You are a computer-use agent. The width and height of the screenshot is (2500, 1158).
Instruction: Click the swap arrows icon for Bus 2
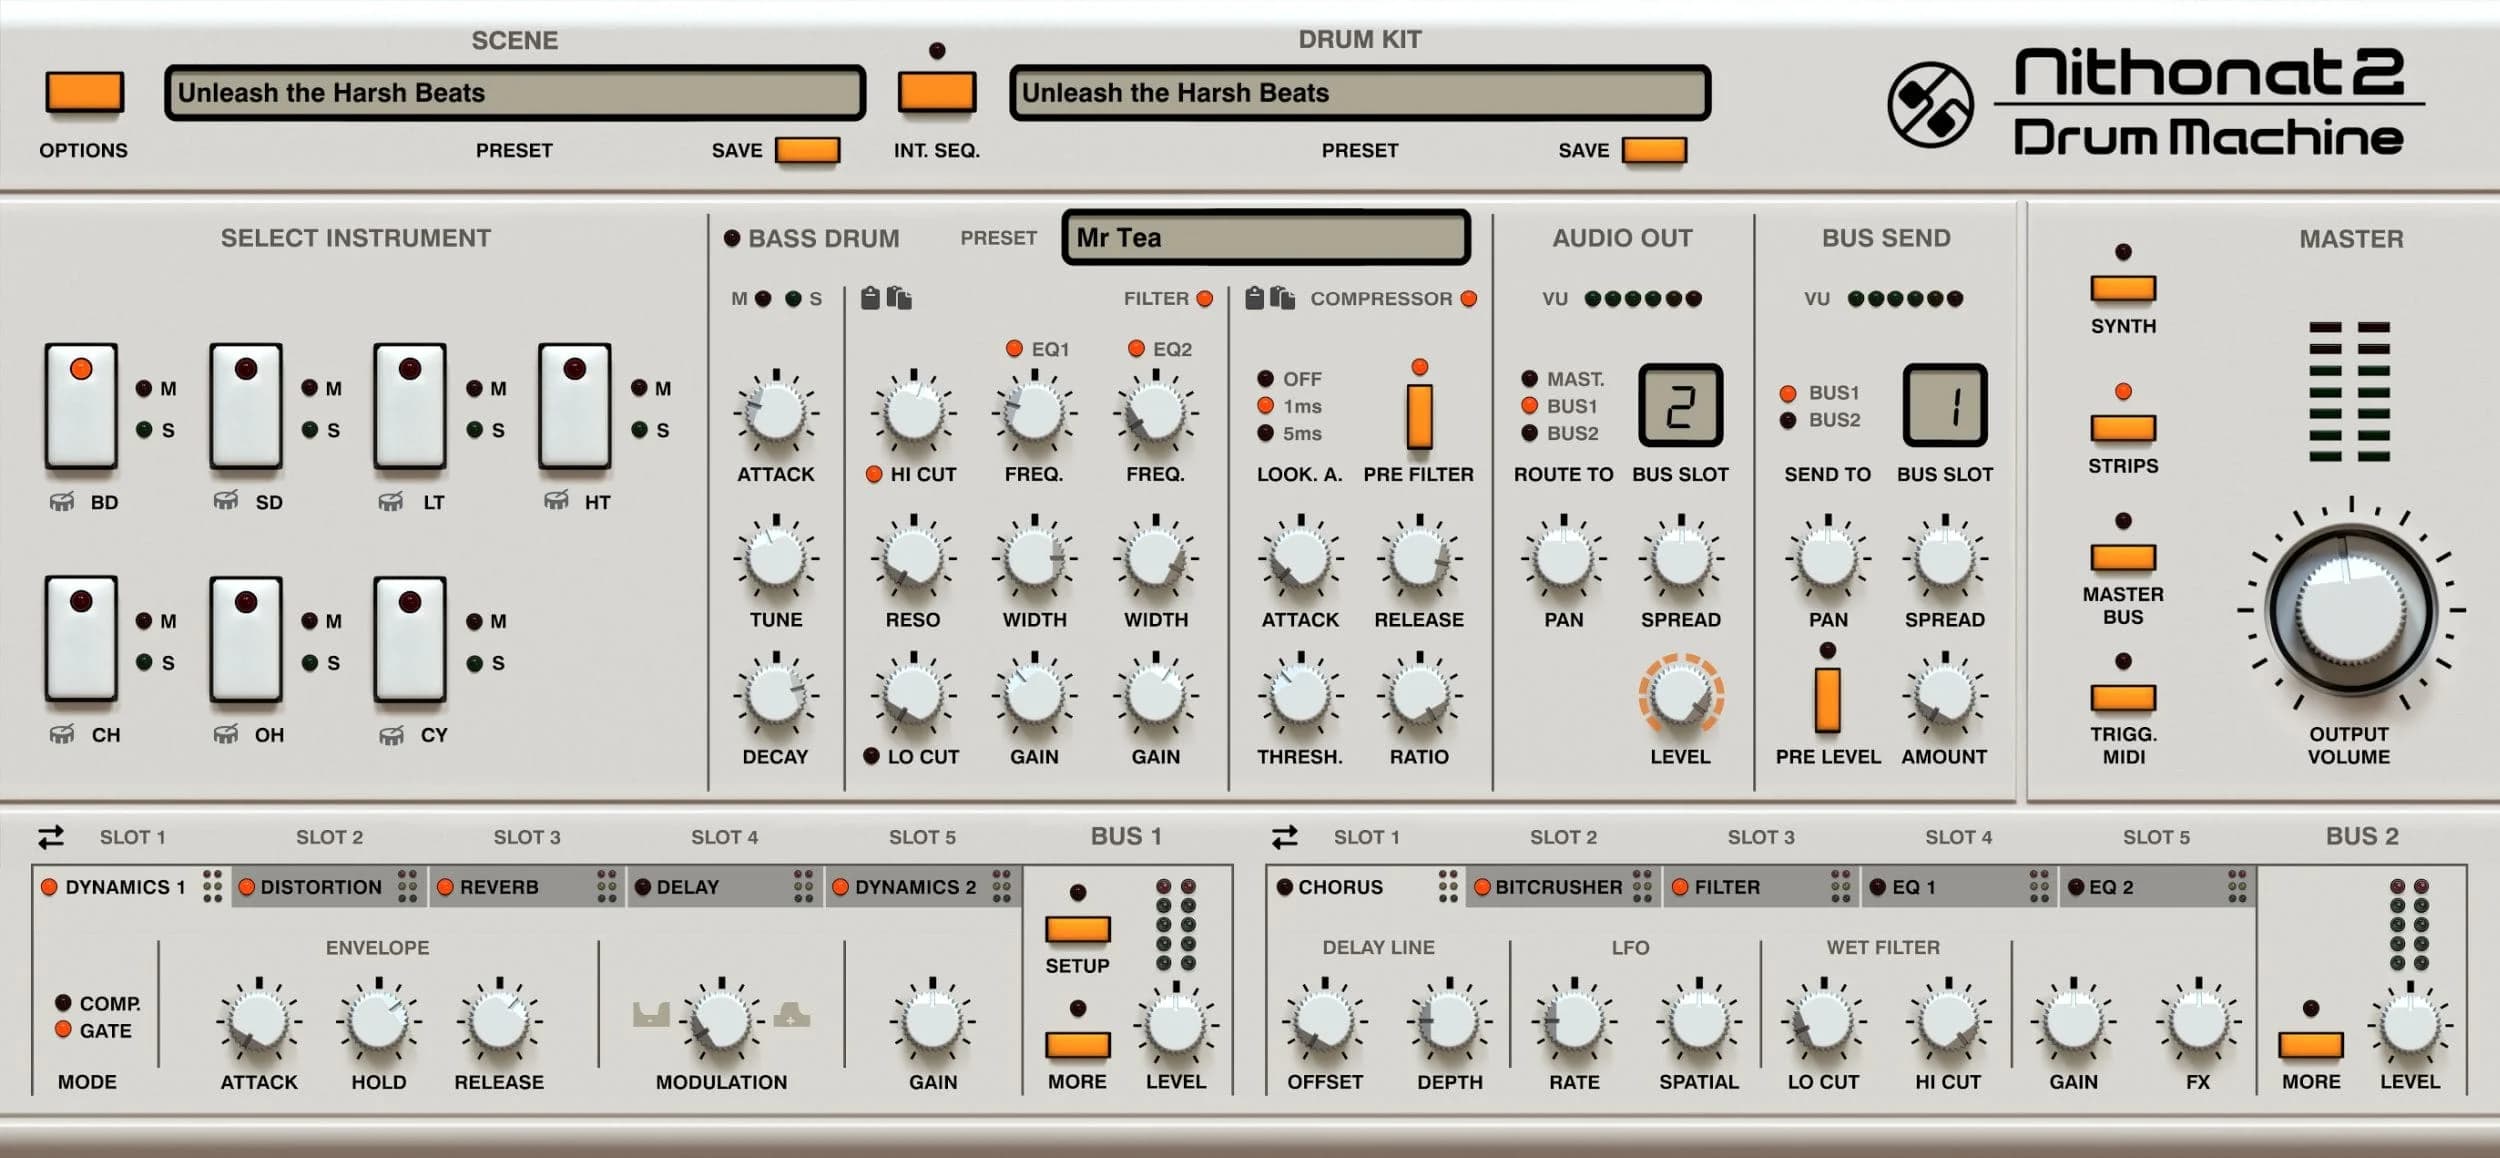1285,836
